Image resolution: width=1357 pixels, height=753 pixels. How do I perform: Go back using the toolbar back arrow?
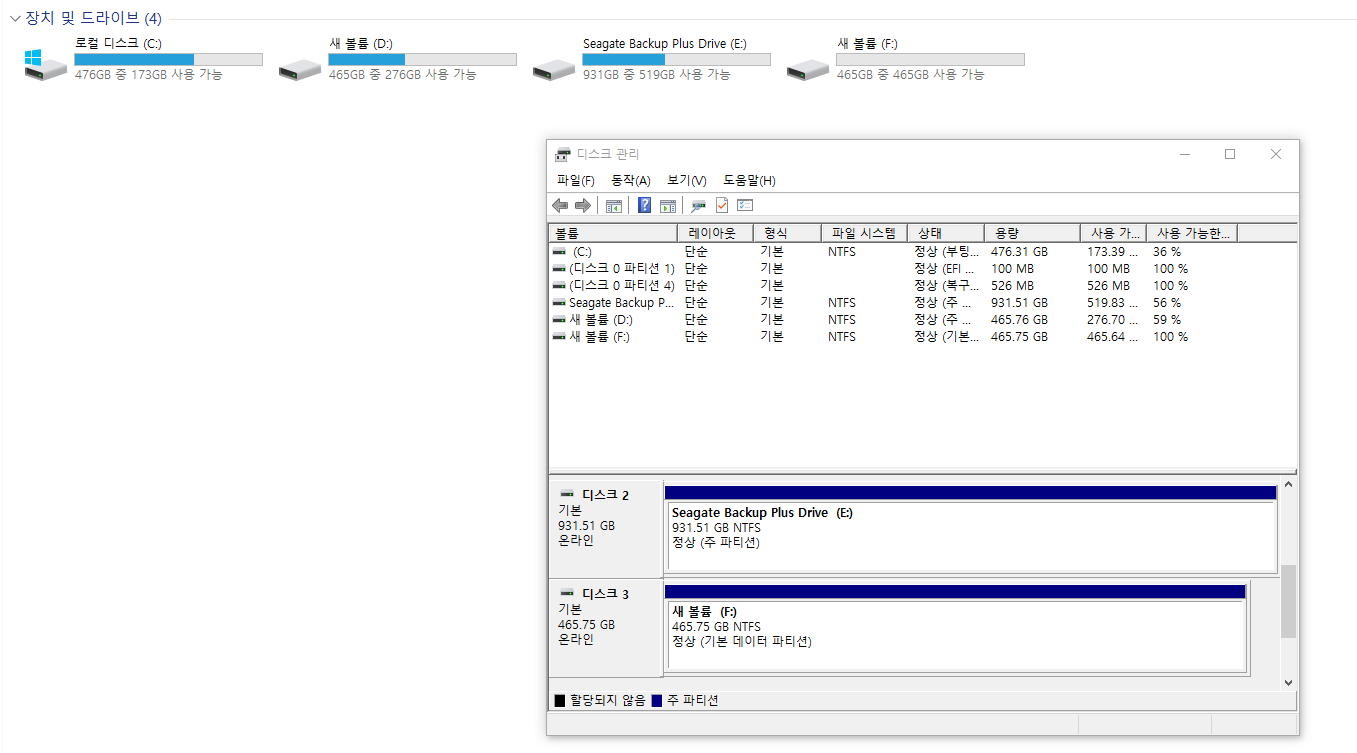pos(560,206)
